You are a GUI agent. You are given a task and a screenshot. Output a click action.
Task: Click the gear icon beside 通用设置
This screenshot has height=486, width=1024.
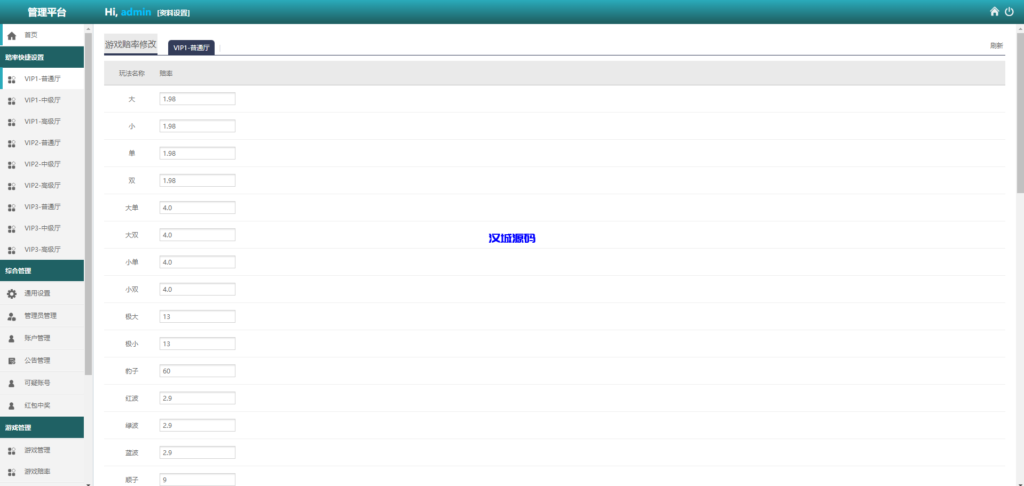coord(12,294)
